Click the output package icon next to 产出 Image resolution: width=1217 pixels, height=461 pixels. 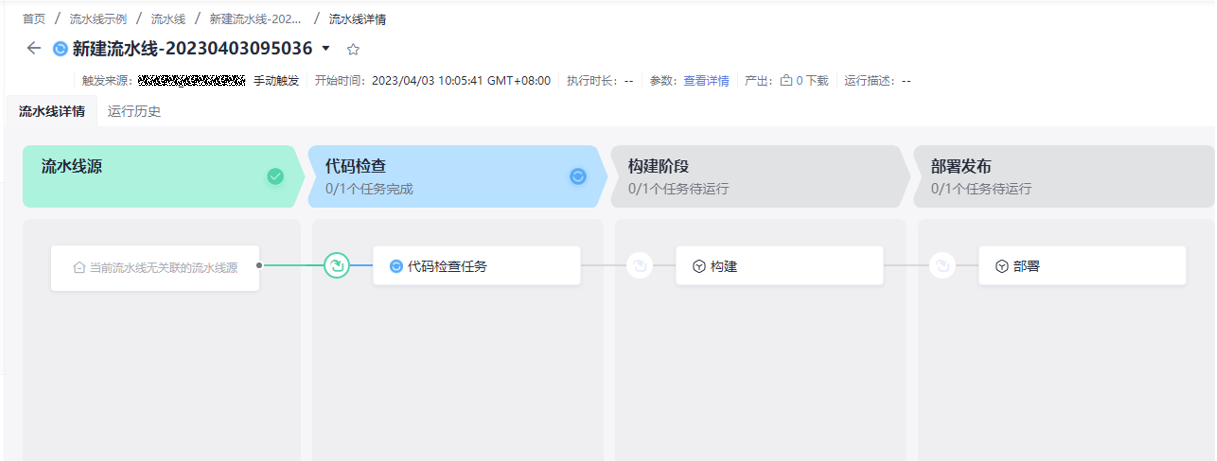[x=786, y=81]
